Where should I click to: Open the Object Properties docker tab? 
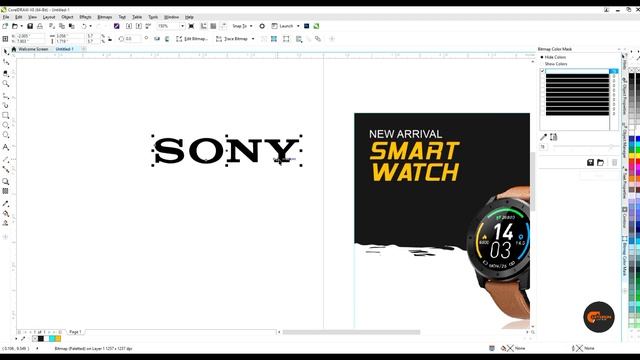pyautogui.click(x=624, y=96)
